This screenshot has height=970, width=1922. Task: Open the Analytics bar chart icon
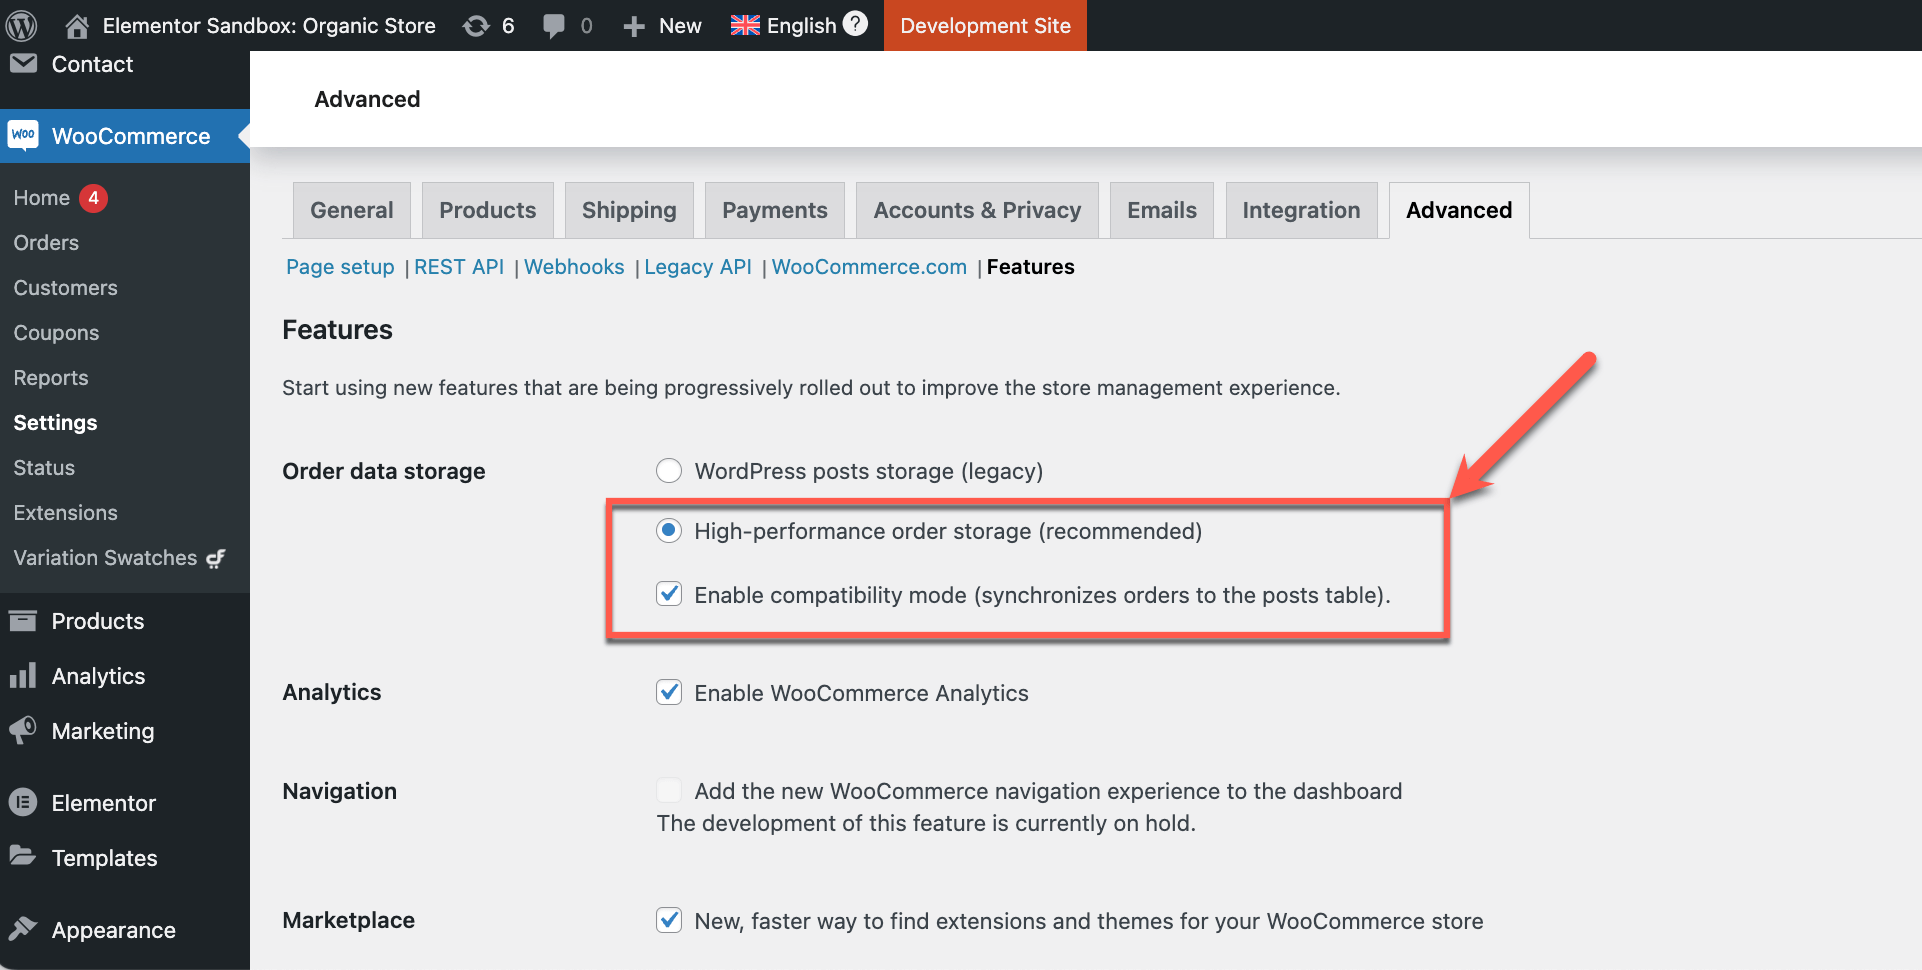[x=23, y=675]
